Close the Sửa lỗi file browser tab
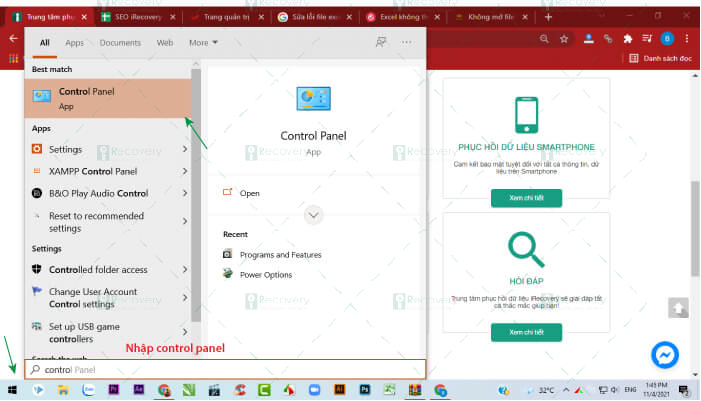 (349, 17)
